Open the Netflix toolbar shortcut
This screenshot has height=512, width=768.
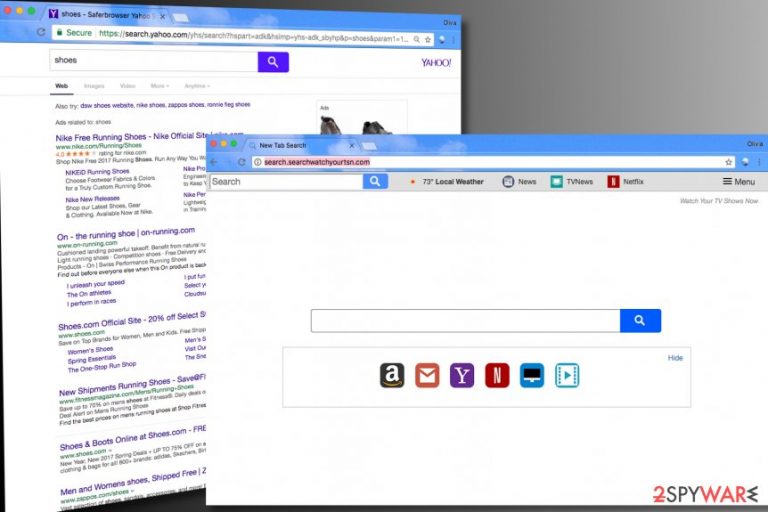point(625,182)
